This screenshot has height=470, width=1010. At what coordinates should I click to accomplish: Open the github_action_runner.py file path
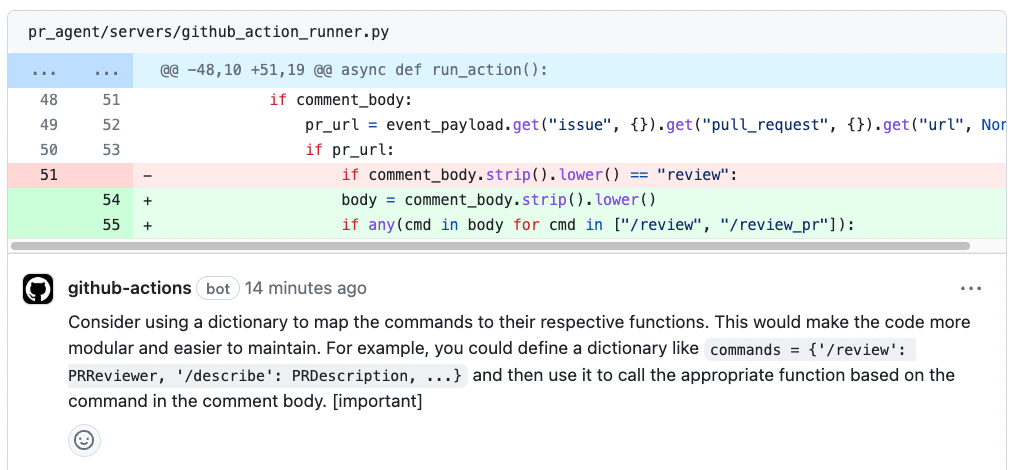(x=209, y=32)
